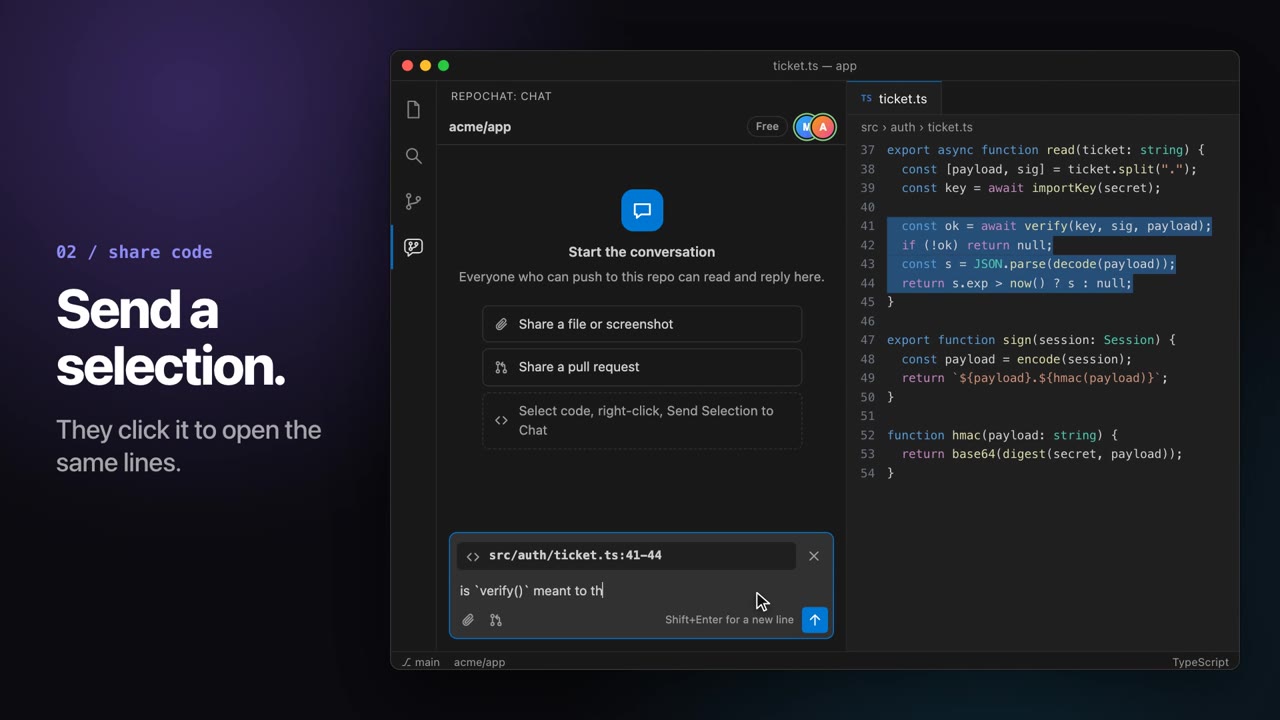Click the REPOCHAT: CHAT panel header

tap(501, 96)
